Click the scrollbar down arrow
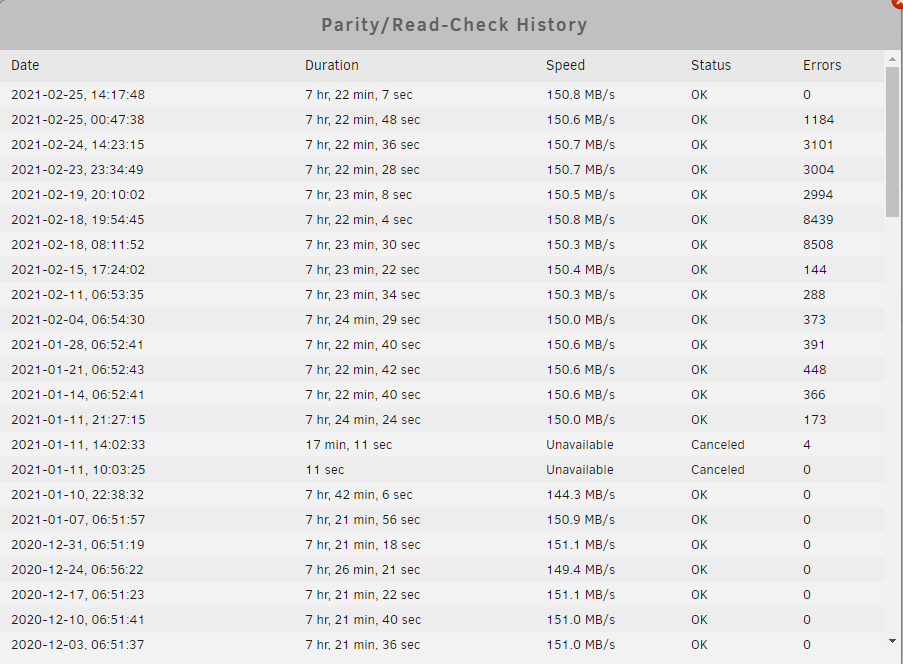Image resolution: width=903 pixels, height=664 pixels. 892,641
